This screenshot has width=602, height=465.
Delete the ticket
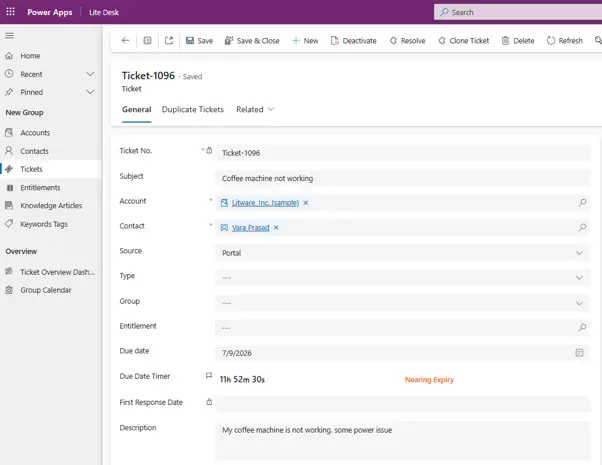coord(518,41)
